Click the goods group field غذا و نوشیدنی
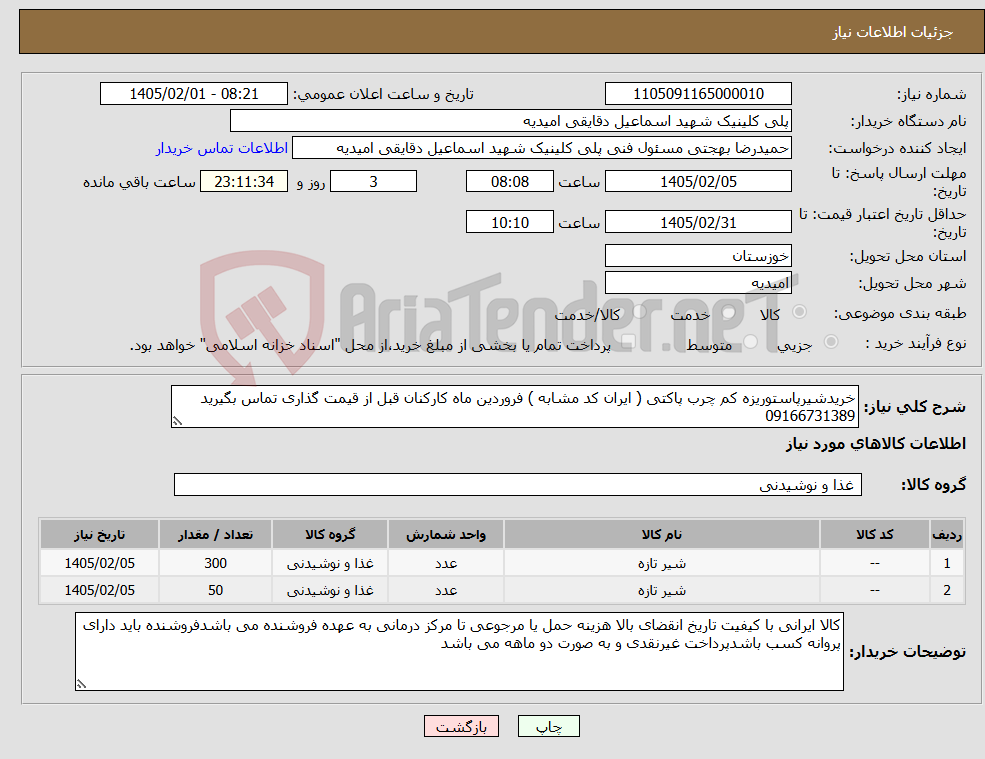 (x=518, y=484)
